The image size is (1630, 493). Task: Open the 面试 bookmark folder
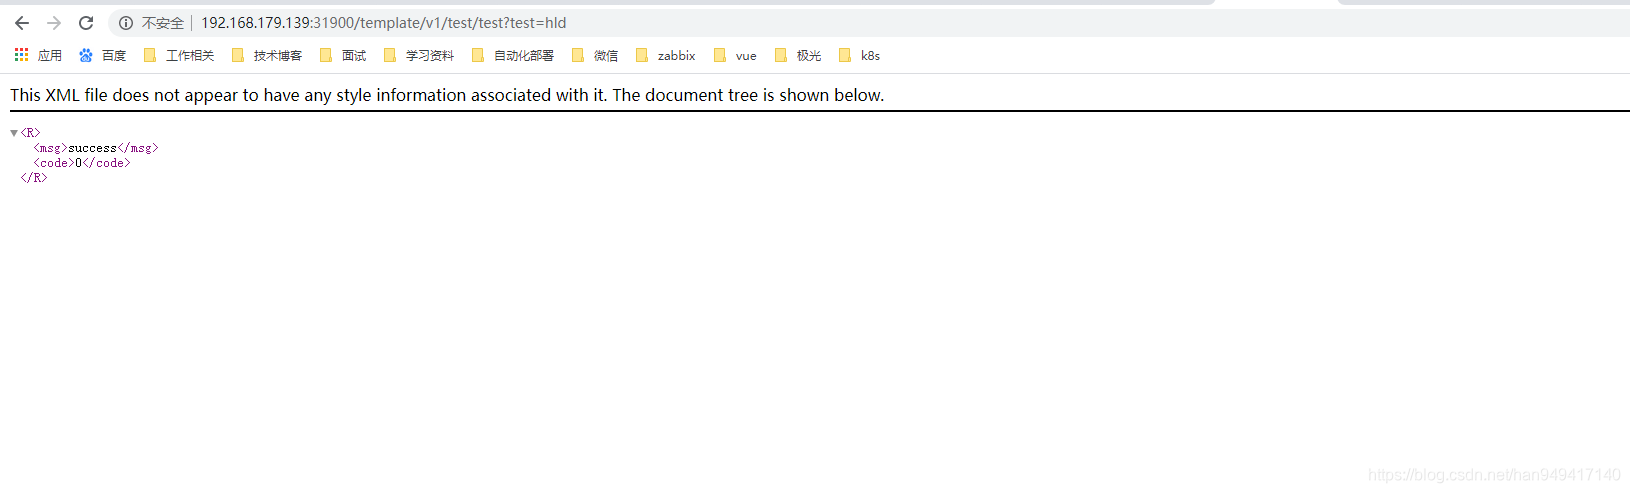pyautogui.click(x=343, y=56)
